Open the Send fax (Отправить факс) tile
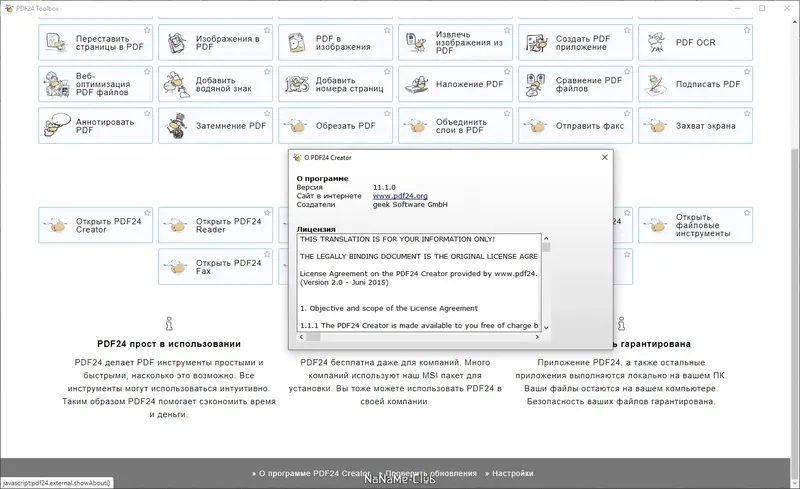This screenshot has height=489, width=800. 576,126
